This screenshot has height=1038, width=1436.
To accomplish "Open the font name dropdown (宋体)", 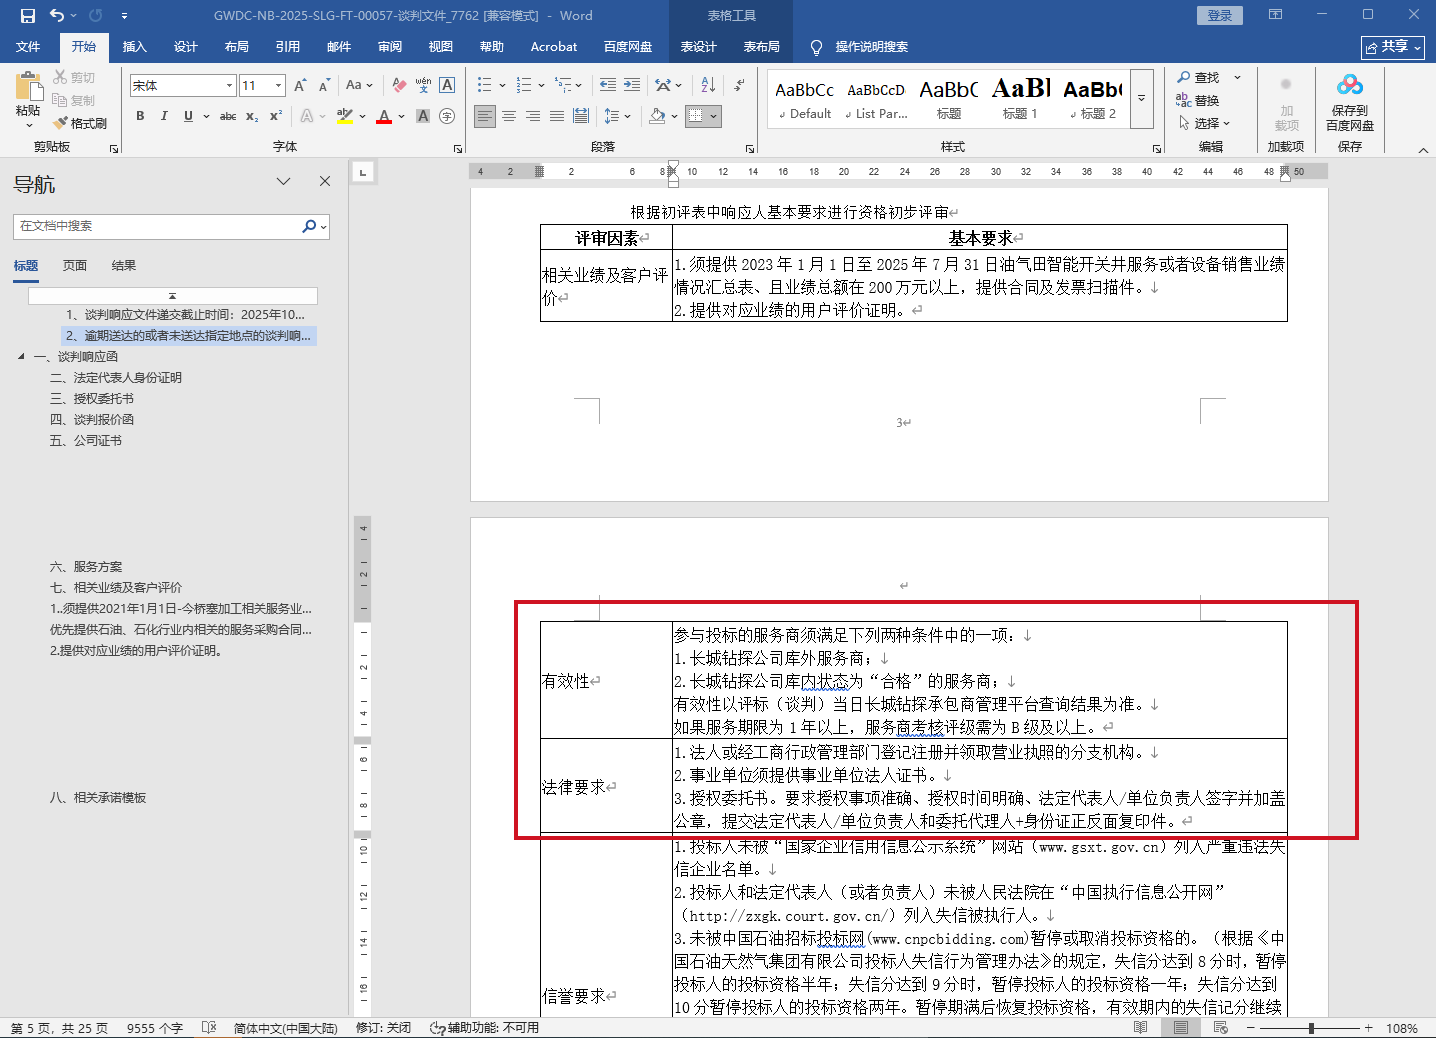I will 229,86.
